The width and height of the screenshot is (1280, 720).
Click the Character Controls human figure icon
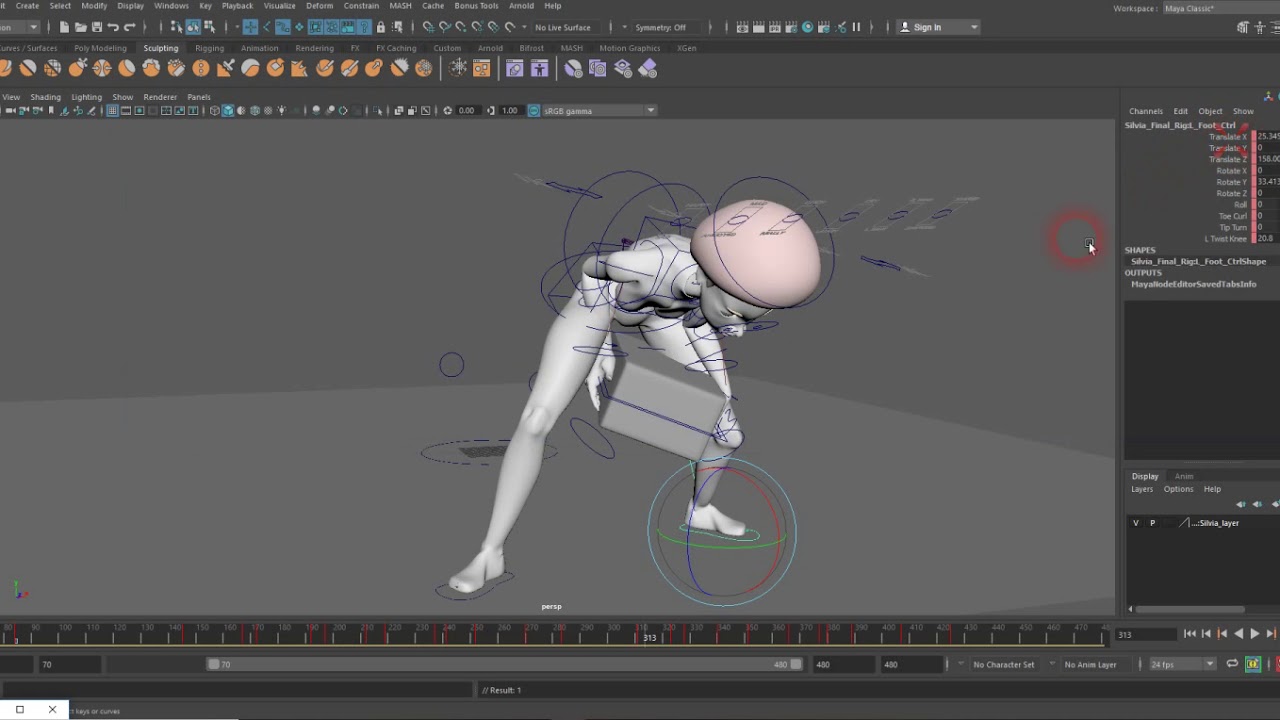(1259, 27)
